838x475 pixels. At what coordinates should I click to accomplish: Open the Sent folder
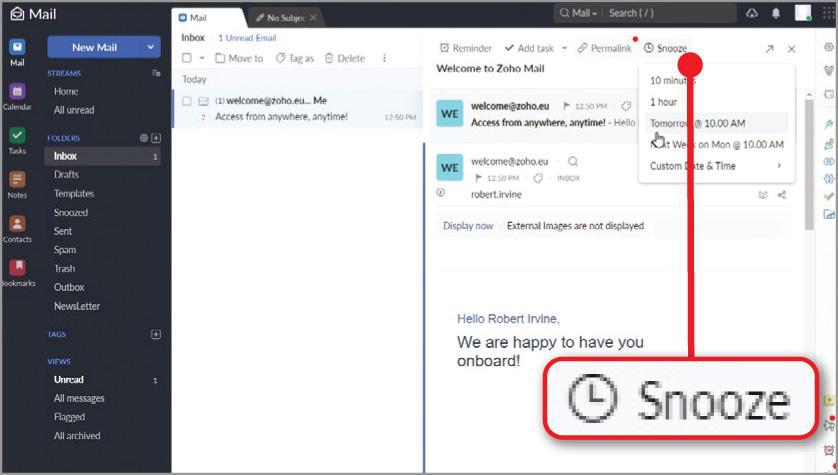63,231
